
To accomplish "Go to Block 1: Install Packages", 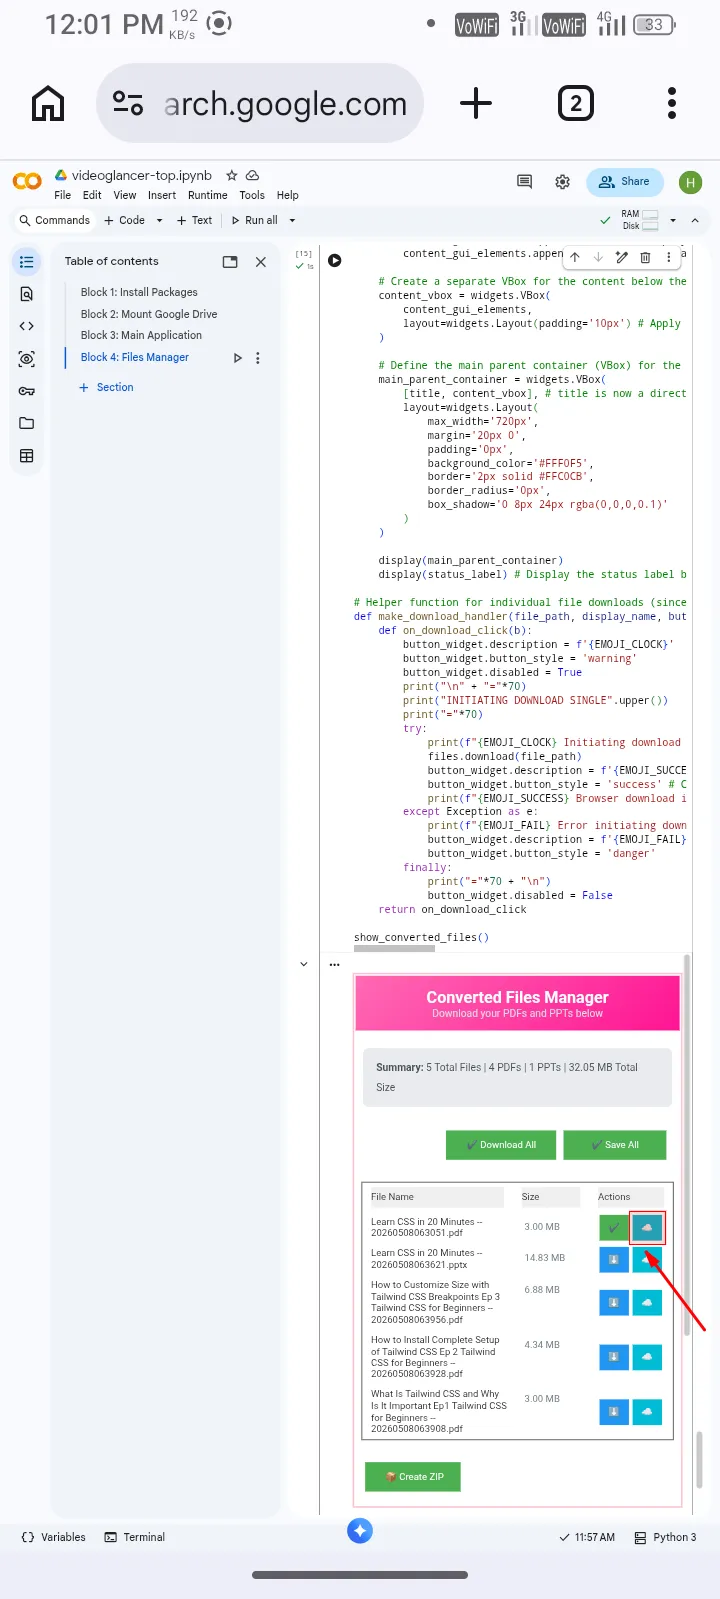I will tap(139, 292).
